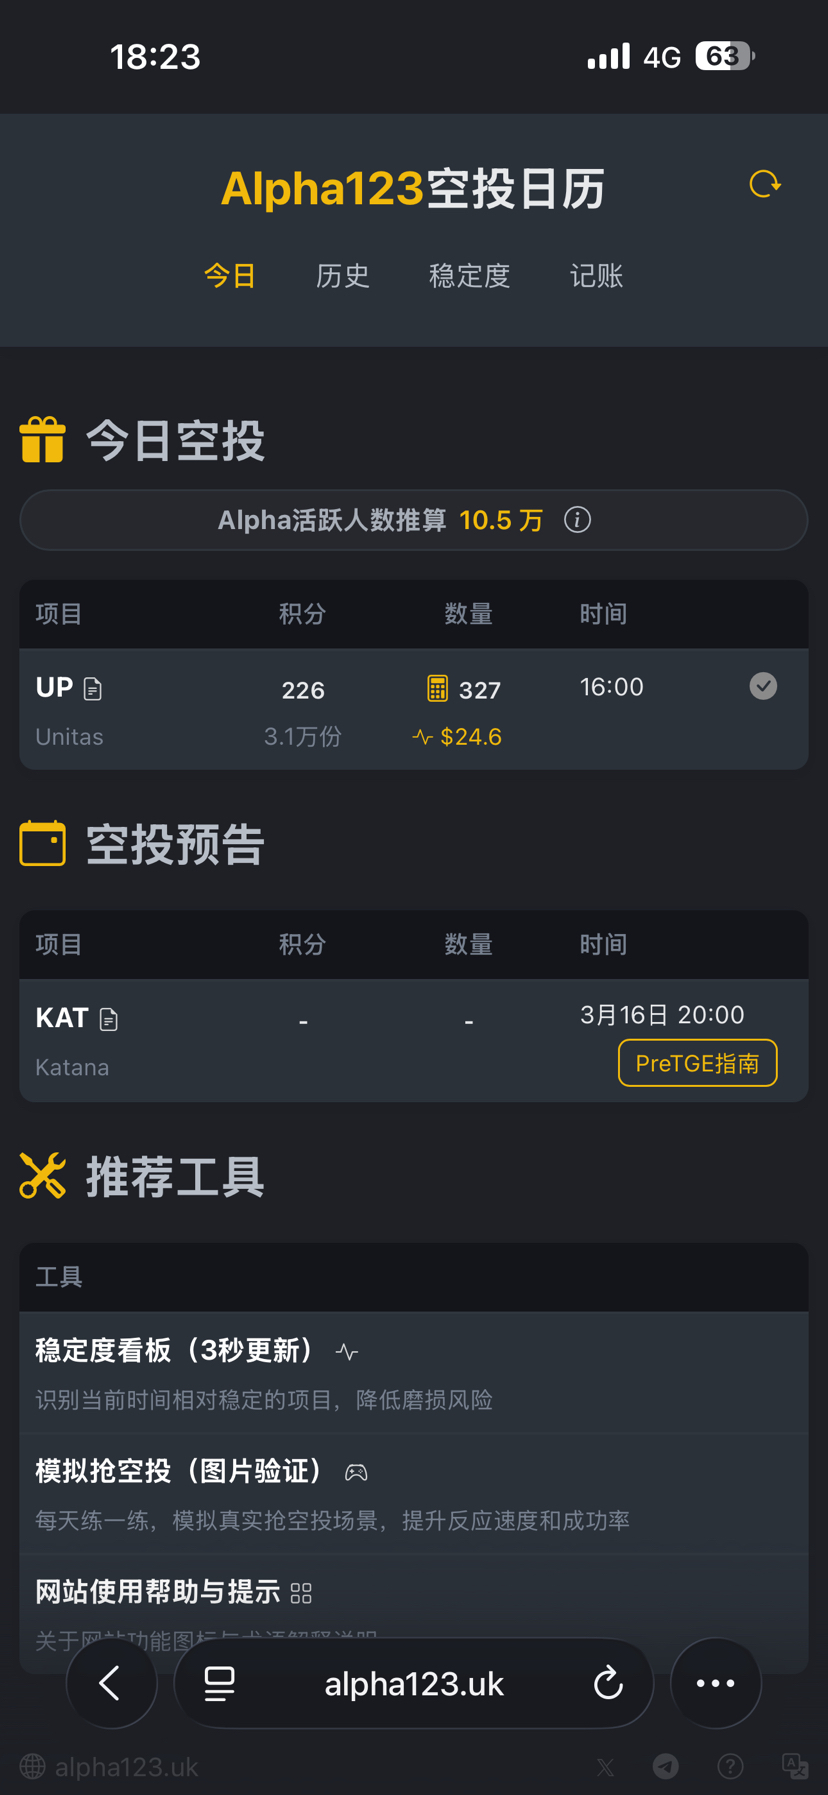
Task: Tap the pulse icon next to $24.6
Action: (422, 737)
